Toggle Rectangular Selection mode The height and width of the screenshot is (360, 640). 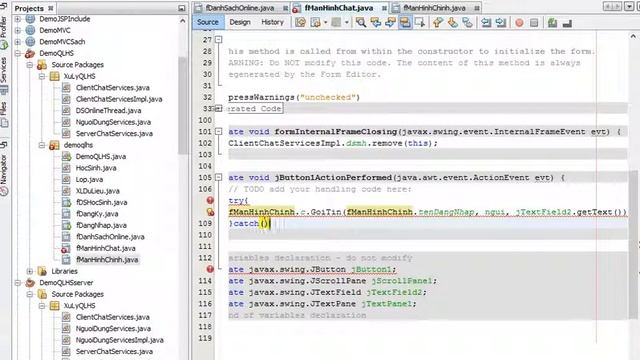[420, 22]
